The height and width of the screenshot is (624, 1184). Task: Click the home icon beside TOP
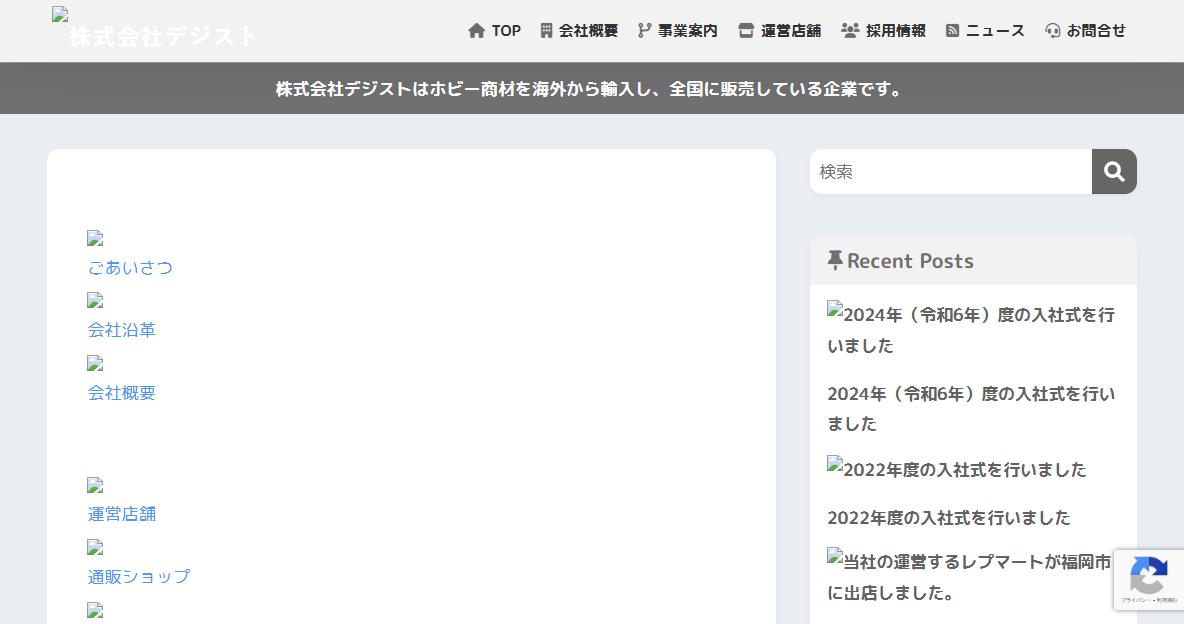coord(476,31)
